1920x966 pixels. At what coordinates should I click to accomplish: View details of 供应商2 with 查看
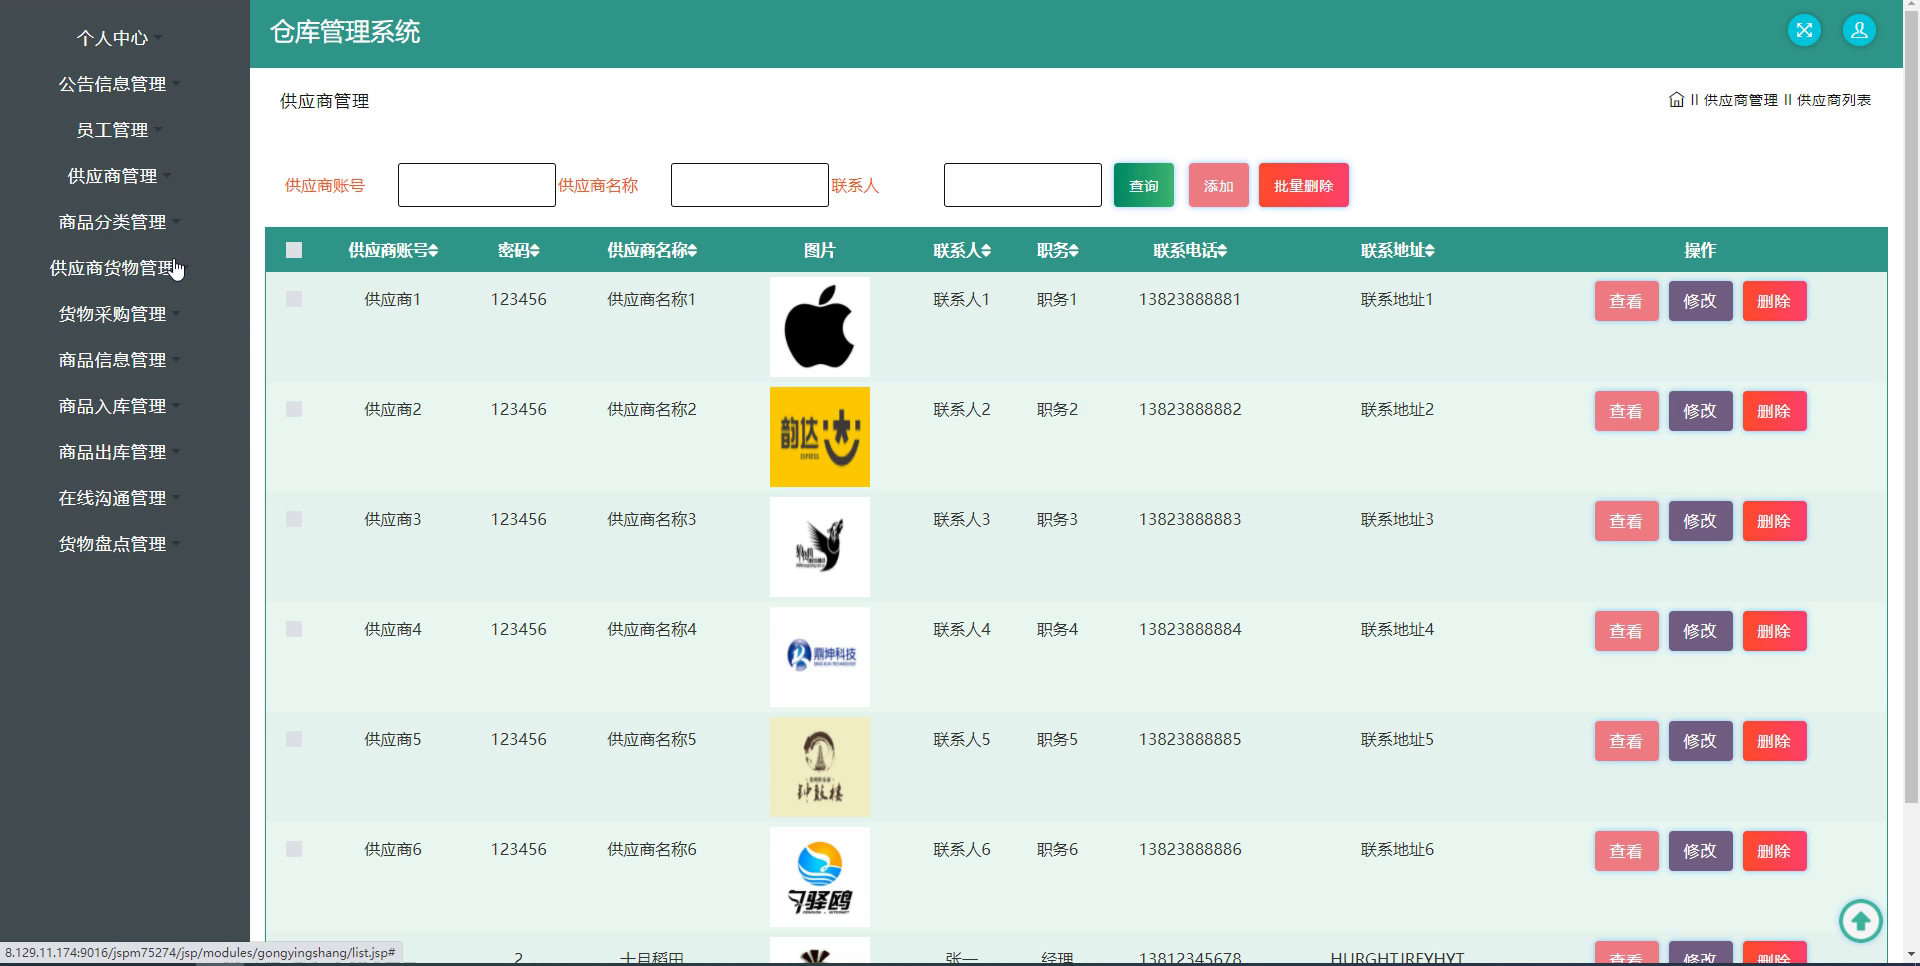(x=1626, y=411)
